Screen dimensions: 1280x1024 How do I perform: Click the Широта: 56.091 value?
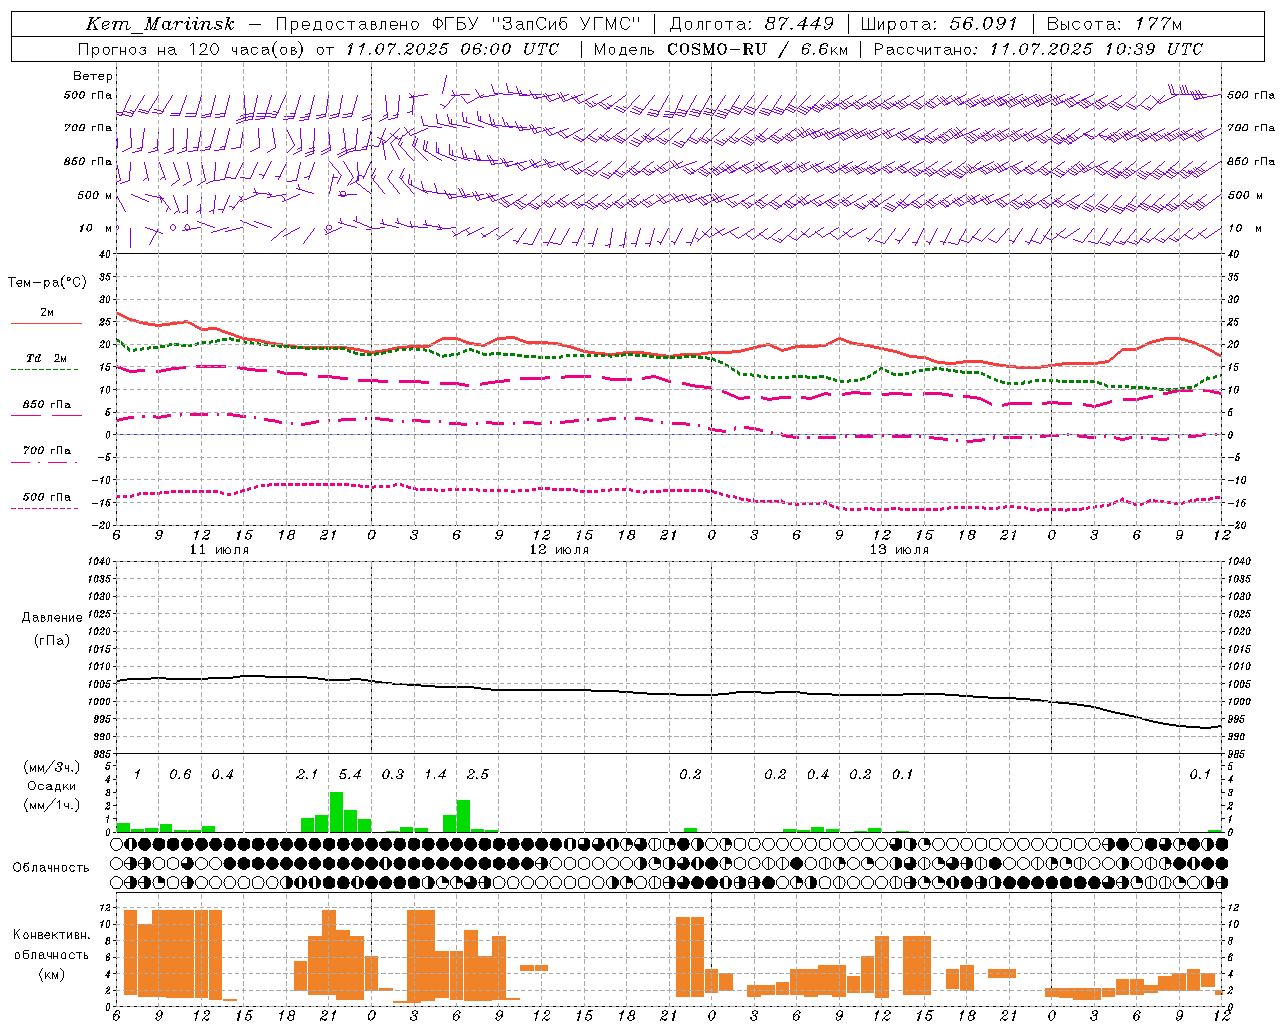pos(939,24)
